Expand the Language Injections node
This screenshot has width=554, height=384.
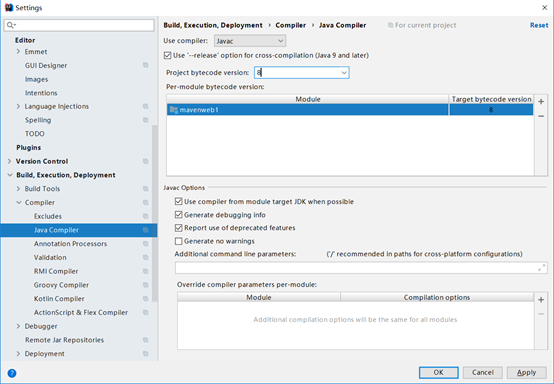(x=18, y=106)
